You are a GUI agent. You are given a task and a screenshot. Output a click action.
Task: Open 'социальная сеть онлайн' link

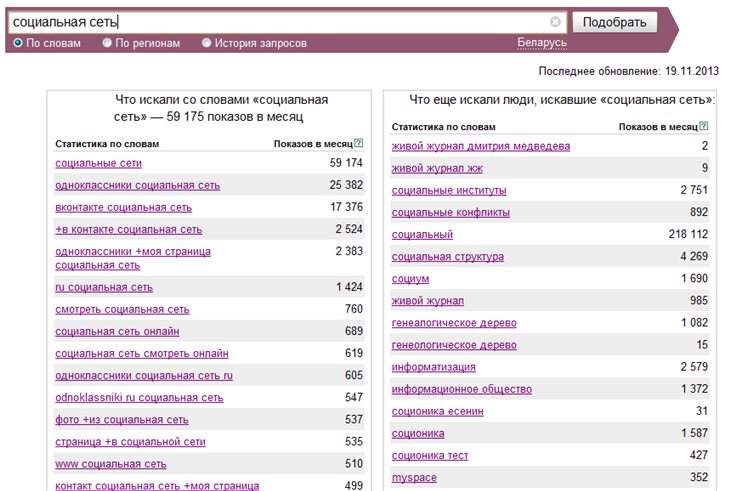[117, 331]
